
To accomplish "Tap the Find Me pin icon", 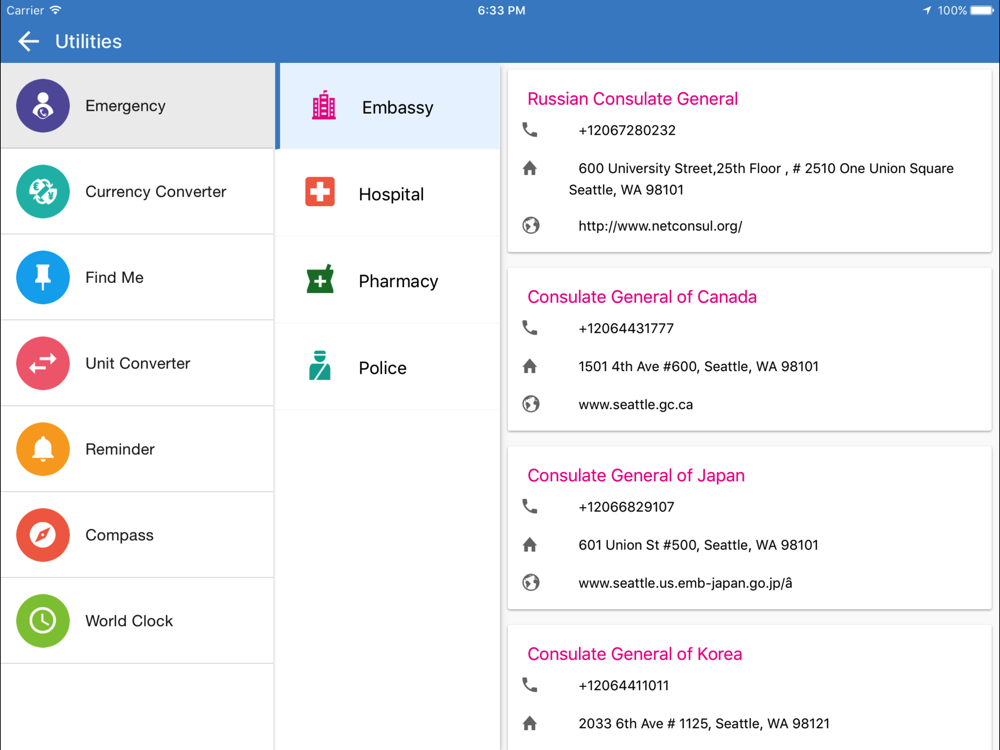I will pyautogui.click(x=43, y=277).
